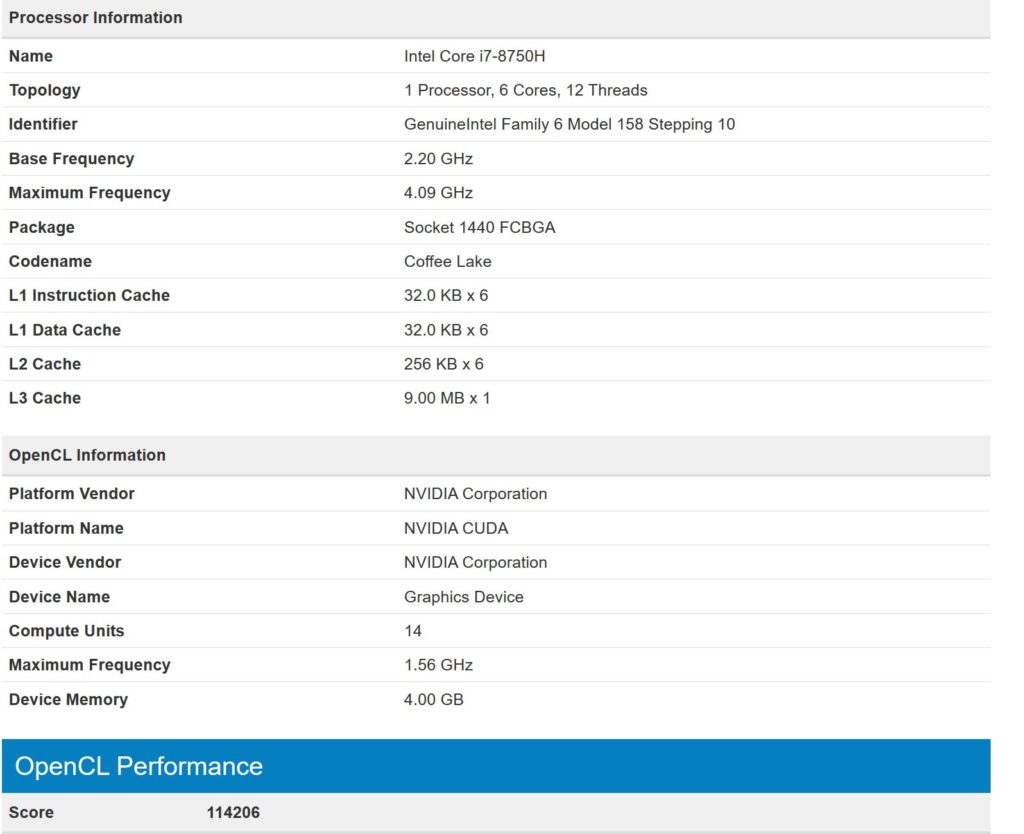Click the Identifier row label
Image resolution: width=1024 pixels, height=834 pixels.
[x=43, y=124]
